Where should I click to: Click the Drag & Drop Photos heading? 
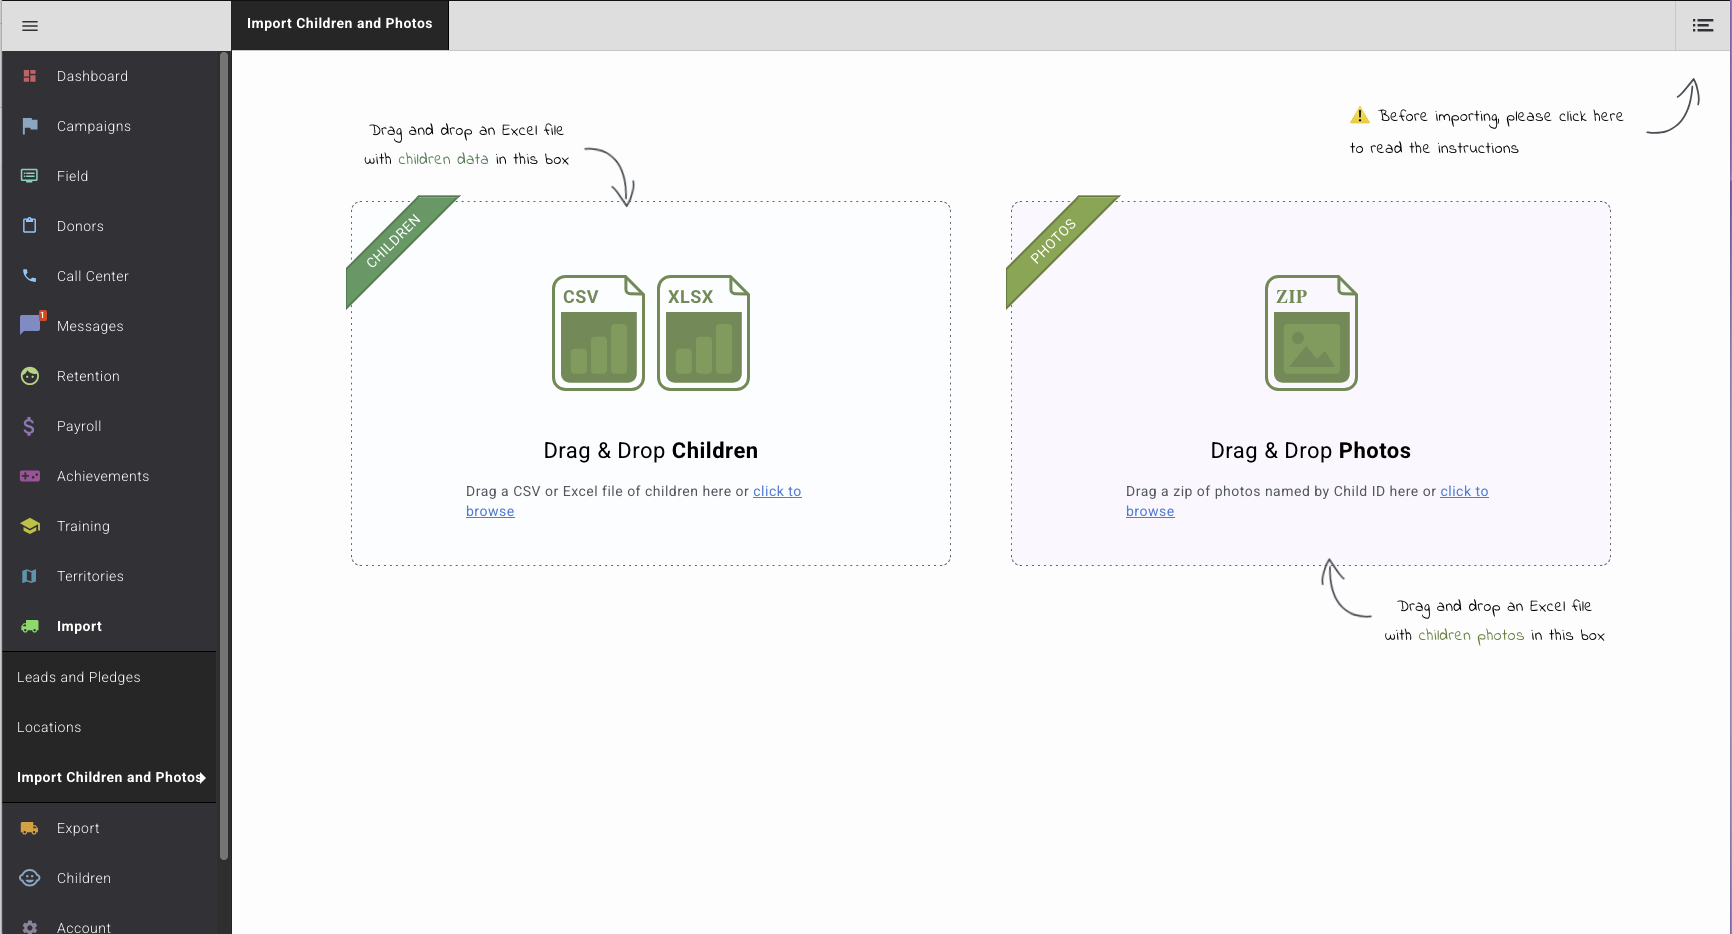point(1311,451)
